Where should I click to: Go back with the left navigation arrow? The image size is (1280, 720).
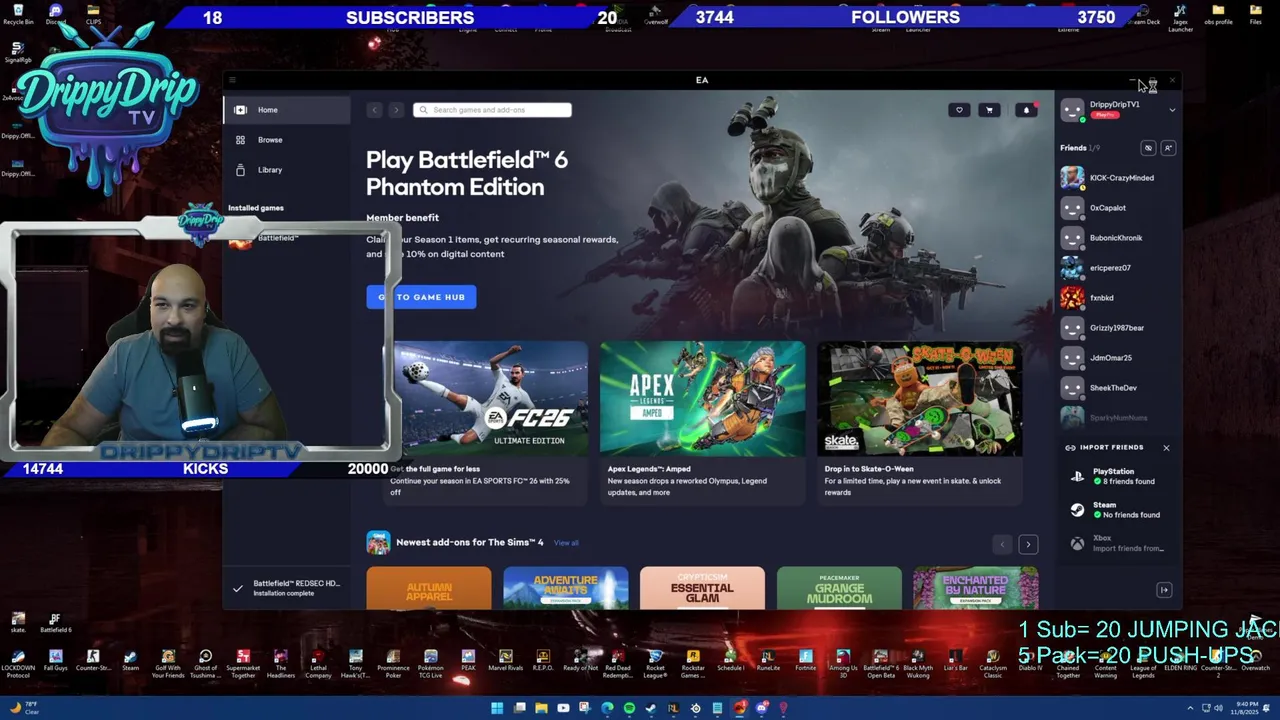click(x=375, y=110)
